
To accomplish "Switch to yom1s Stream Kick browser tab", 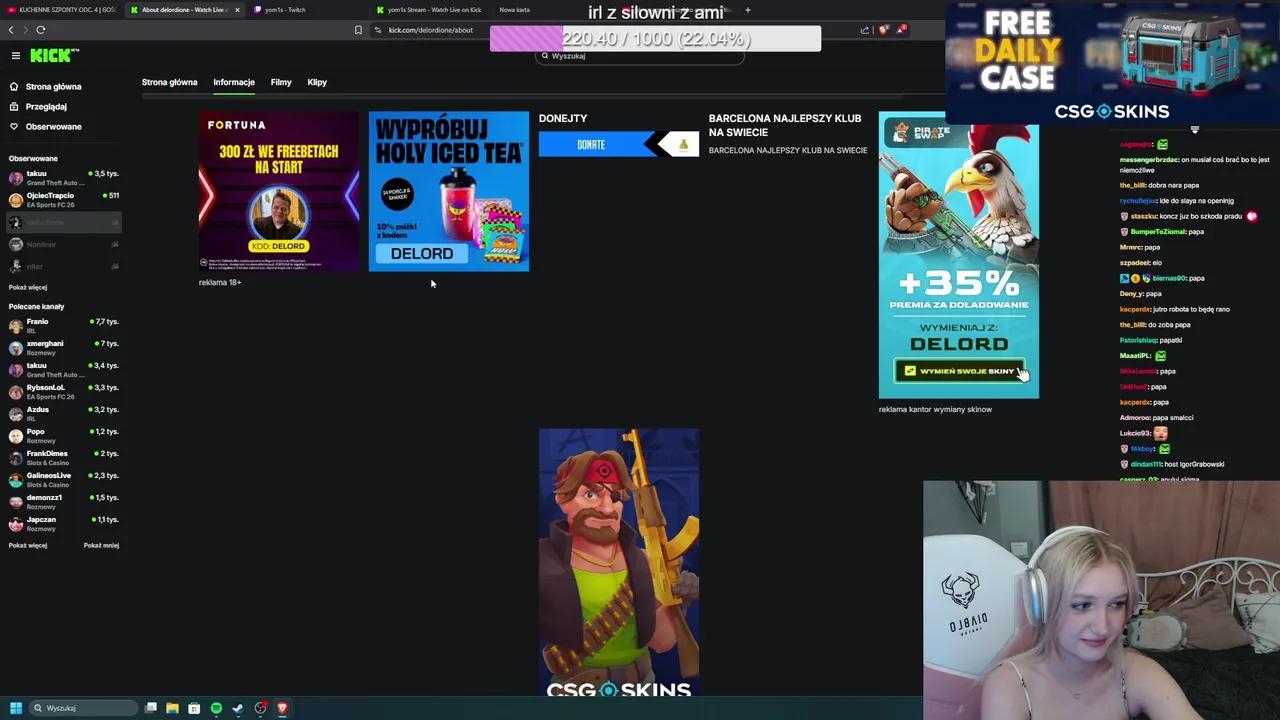I will [x=430, y=10].
